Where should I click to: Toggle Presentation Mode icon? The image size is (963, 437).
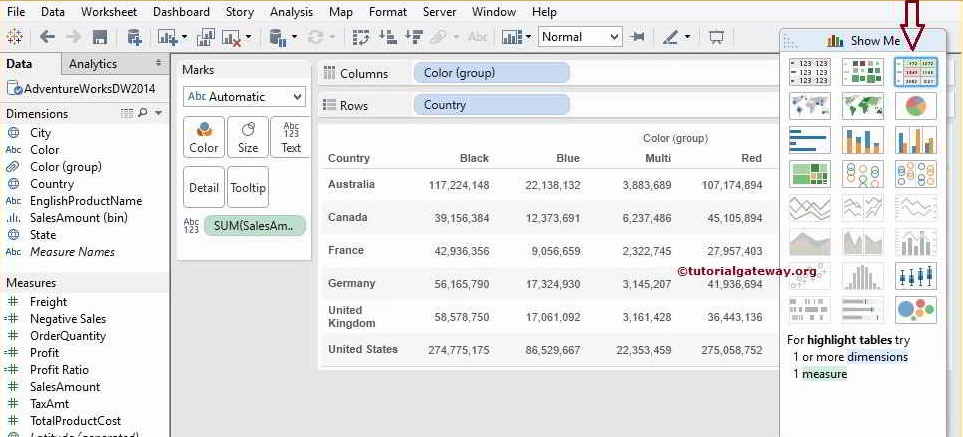point(715,37)
